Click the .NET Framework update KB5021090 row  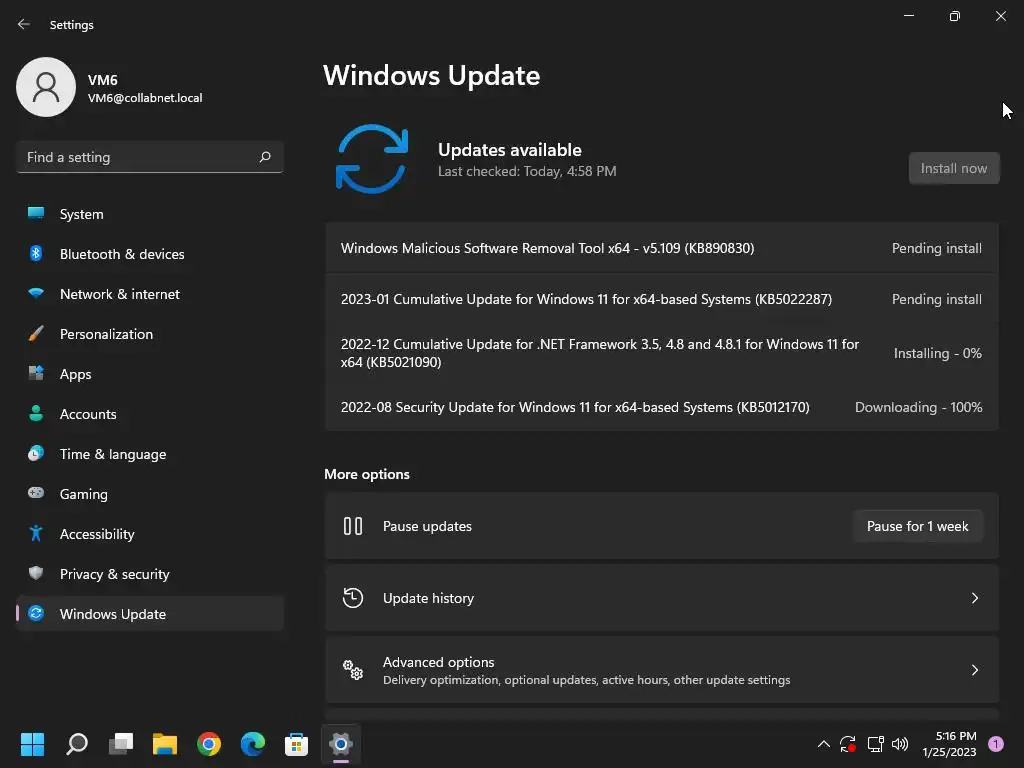pos(662,353)
